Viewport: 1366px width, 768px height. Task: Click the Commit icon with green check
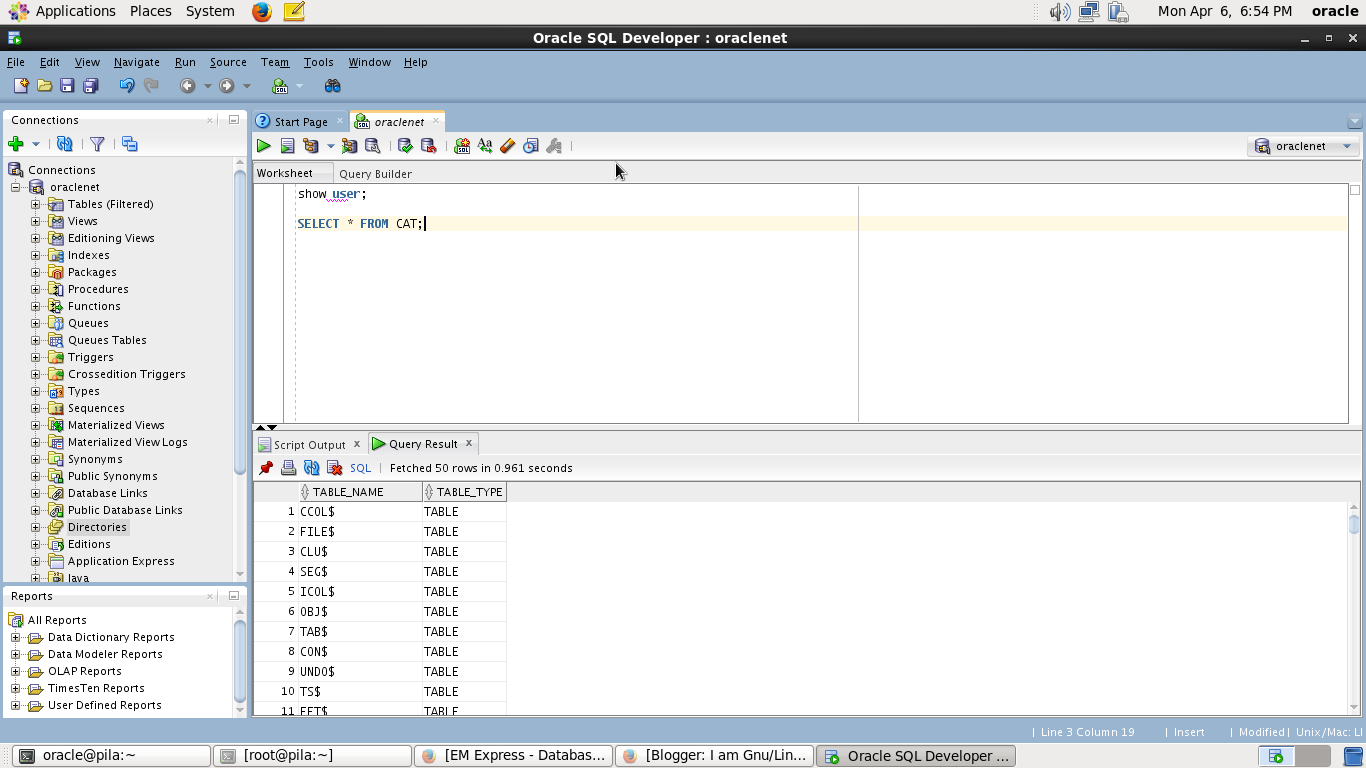[405, 146]
